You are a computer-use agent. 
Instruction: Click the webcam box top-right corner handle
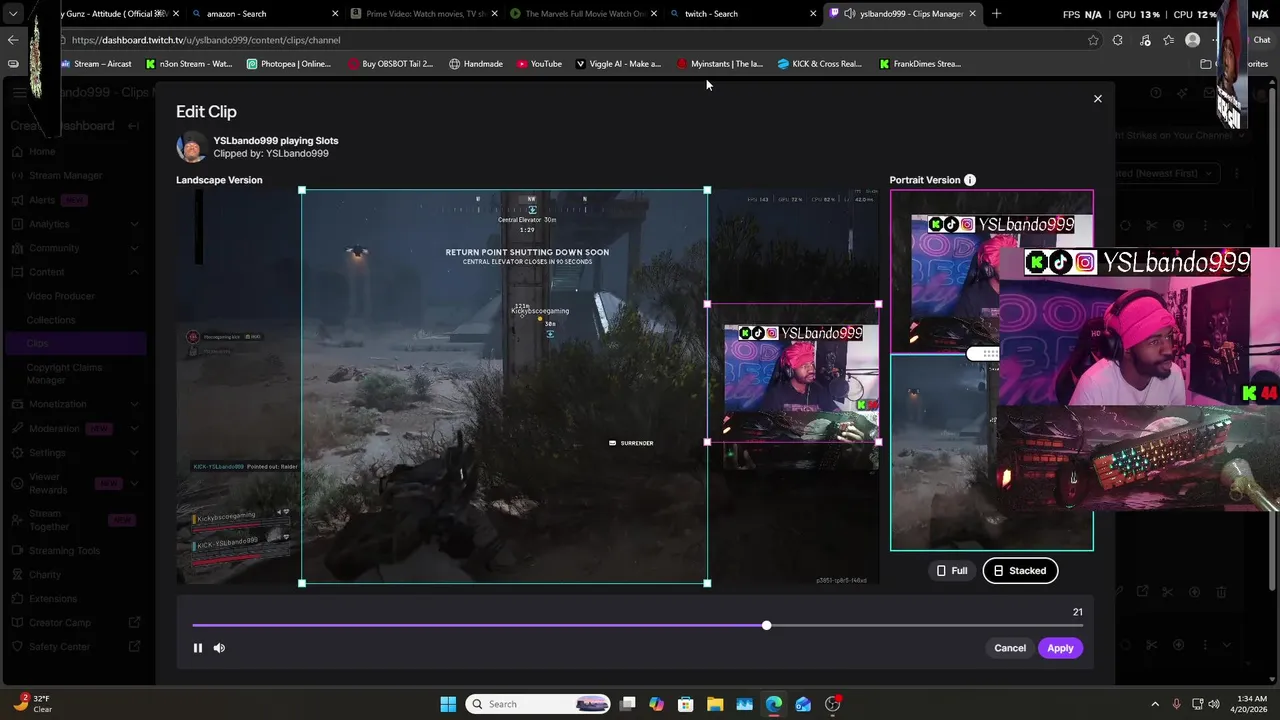[878, 304]
